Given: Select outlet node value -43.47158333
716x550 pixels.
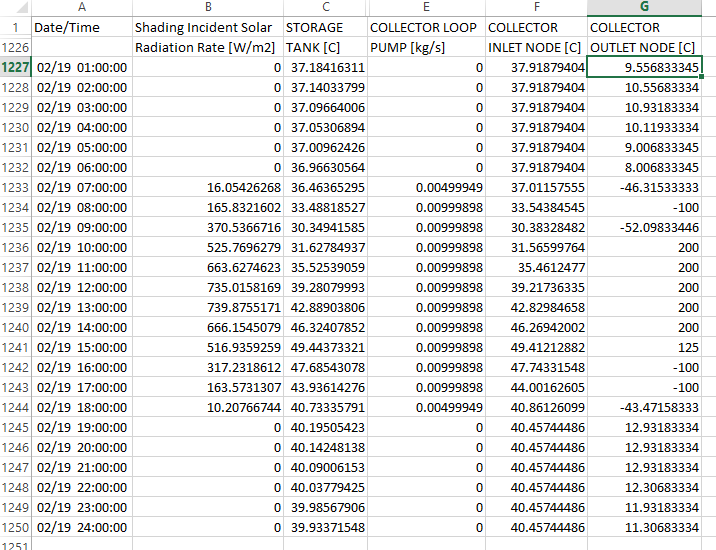Looking at the screenshot, I should pos(644,407).
